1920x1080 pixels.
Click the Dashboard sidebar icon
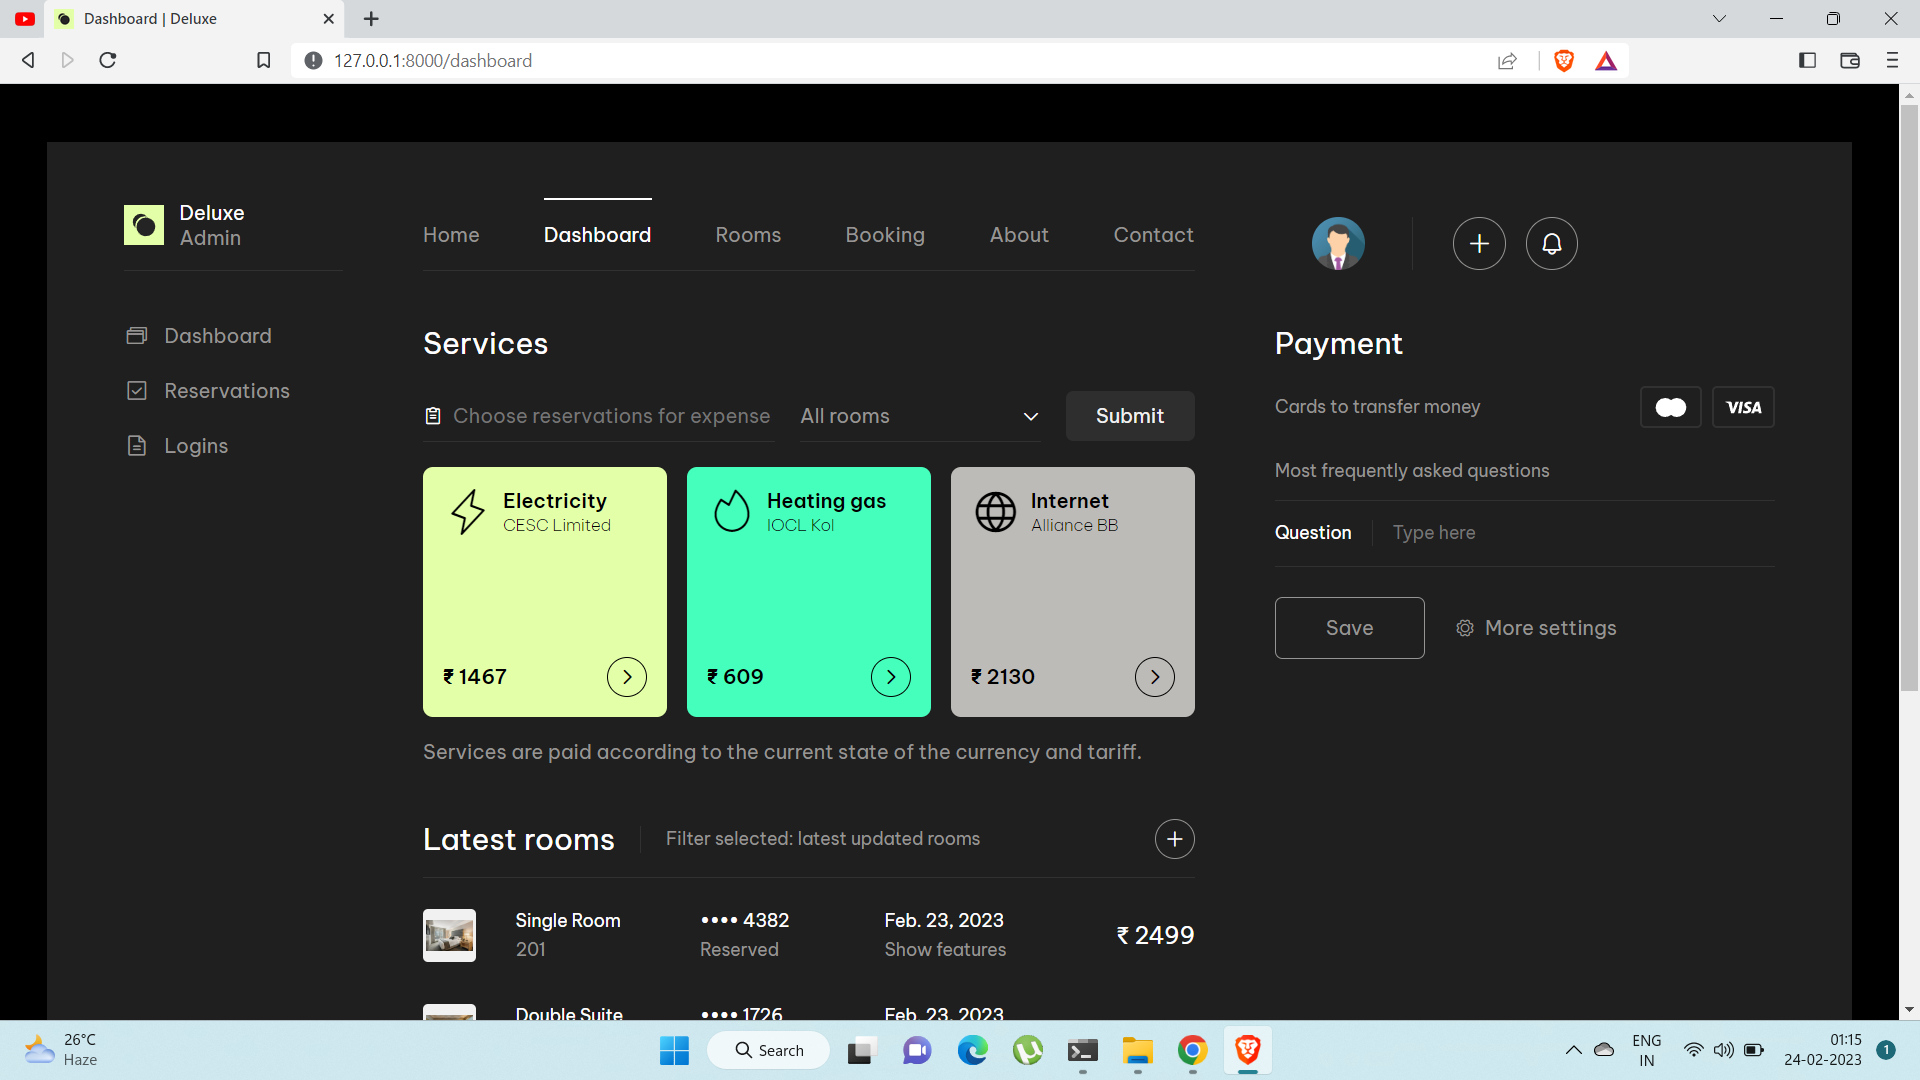click(x=137, y=335)
